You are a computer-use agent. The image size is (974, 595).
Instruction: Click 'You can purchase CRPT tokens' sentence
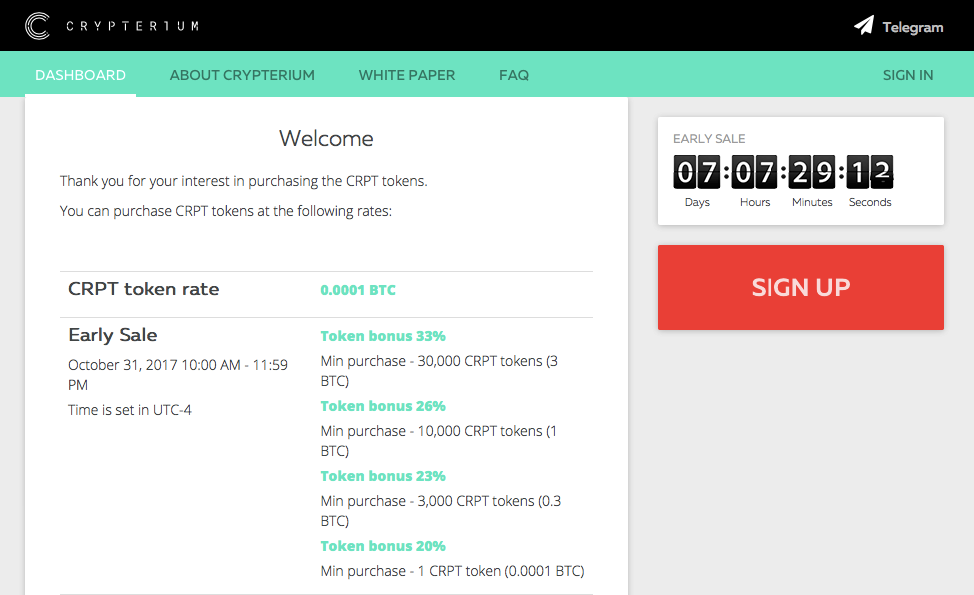[x=225, y=211]
